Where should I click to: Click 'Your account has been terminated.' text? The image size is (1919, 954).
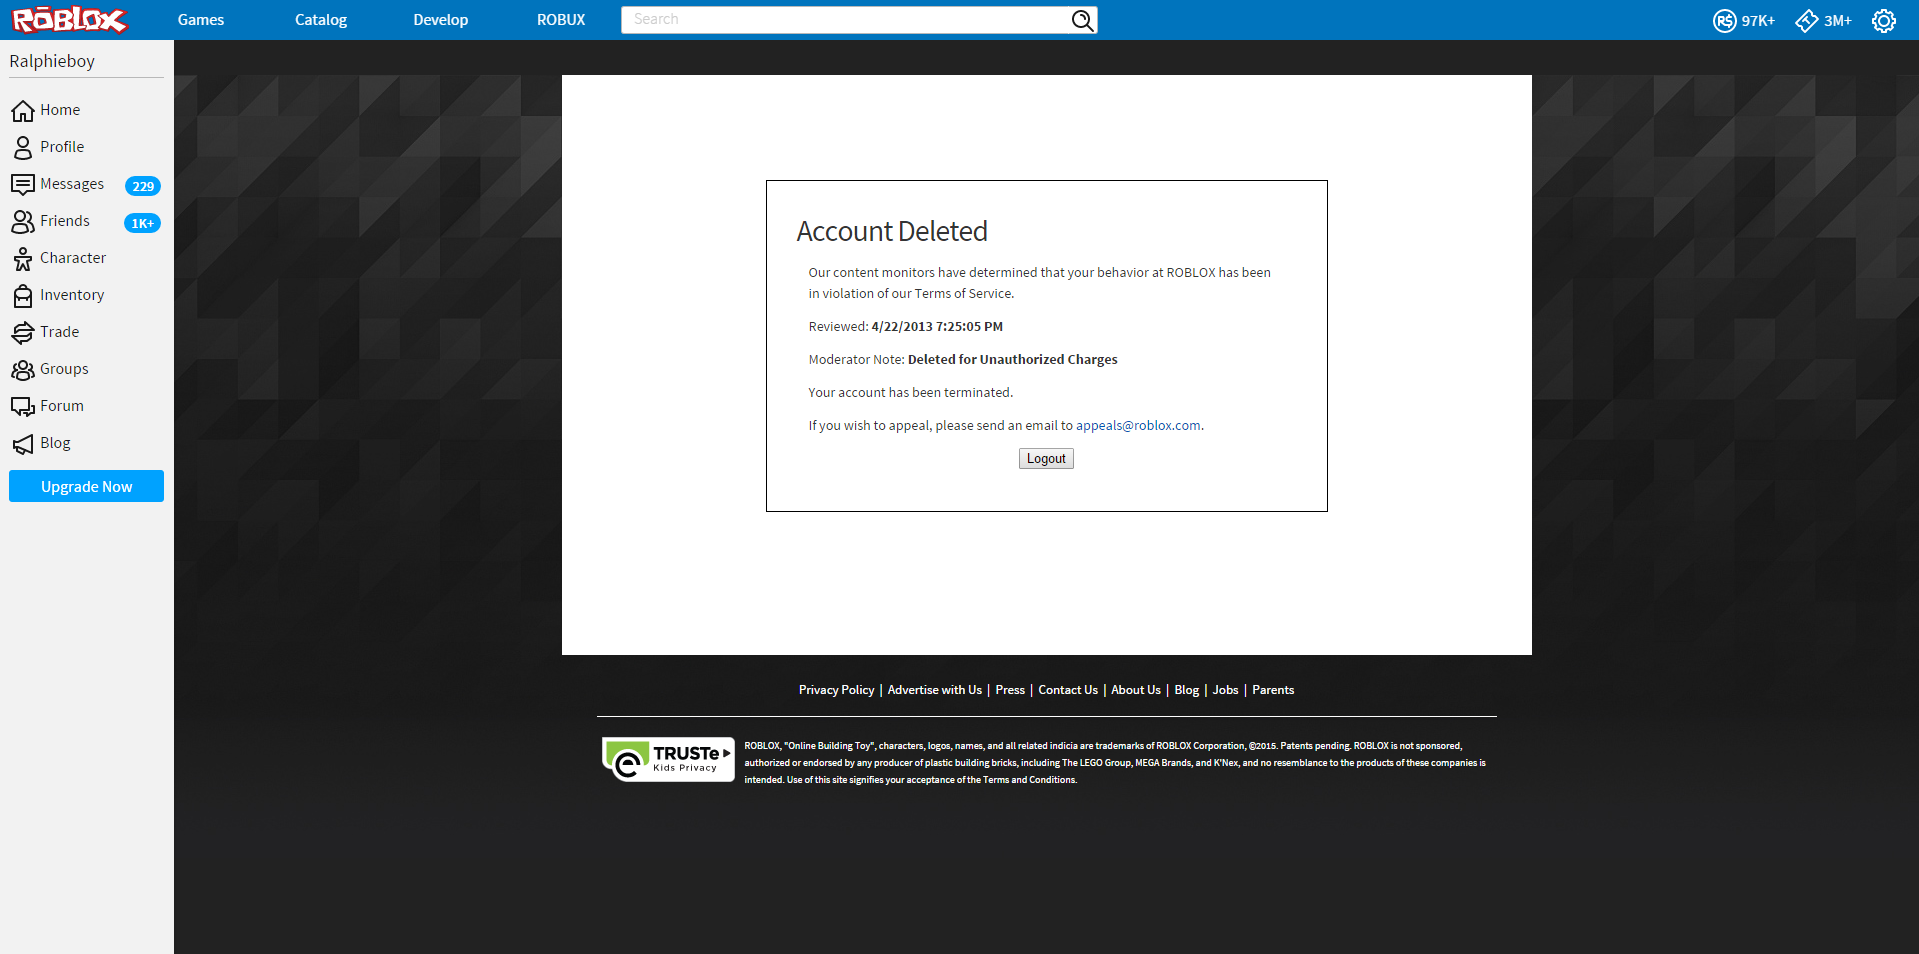[x=911, y=393]
